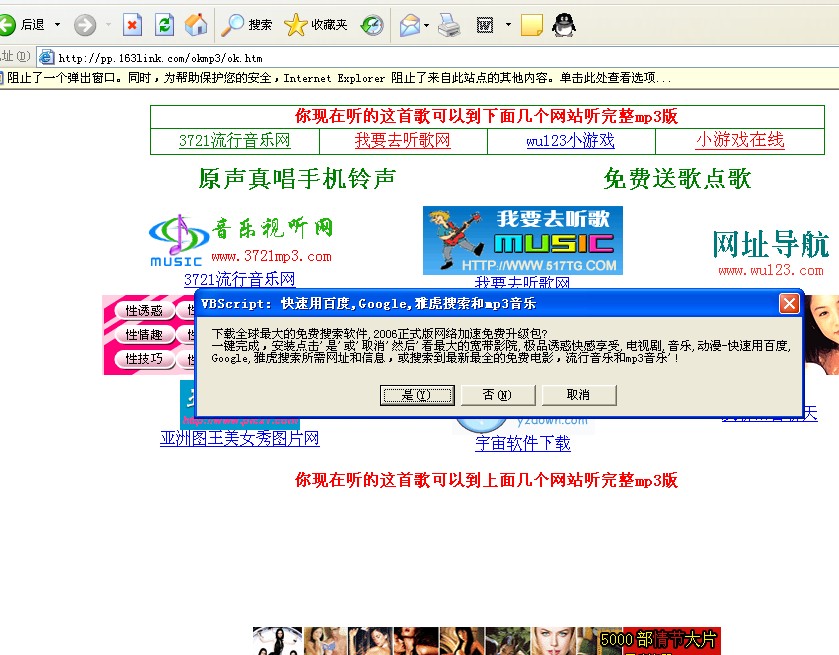Open 3721流行音乐网 link in top table
Viewport: 839px width, 655px height.
tap(234, 140)
